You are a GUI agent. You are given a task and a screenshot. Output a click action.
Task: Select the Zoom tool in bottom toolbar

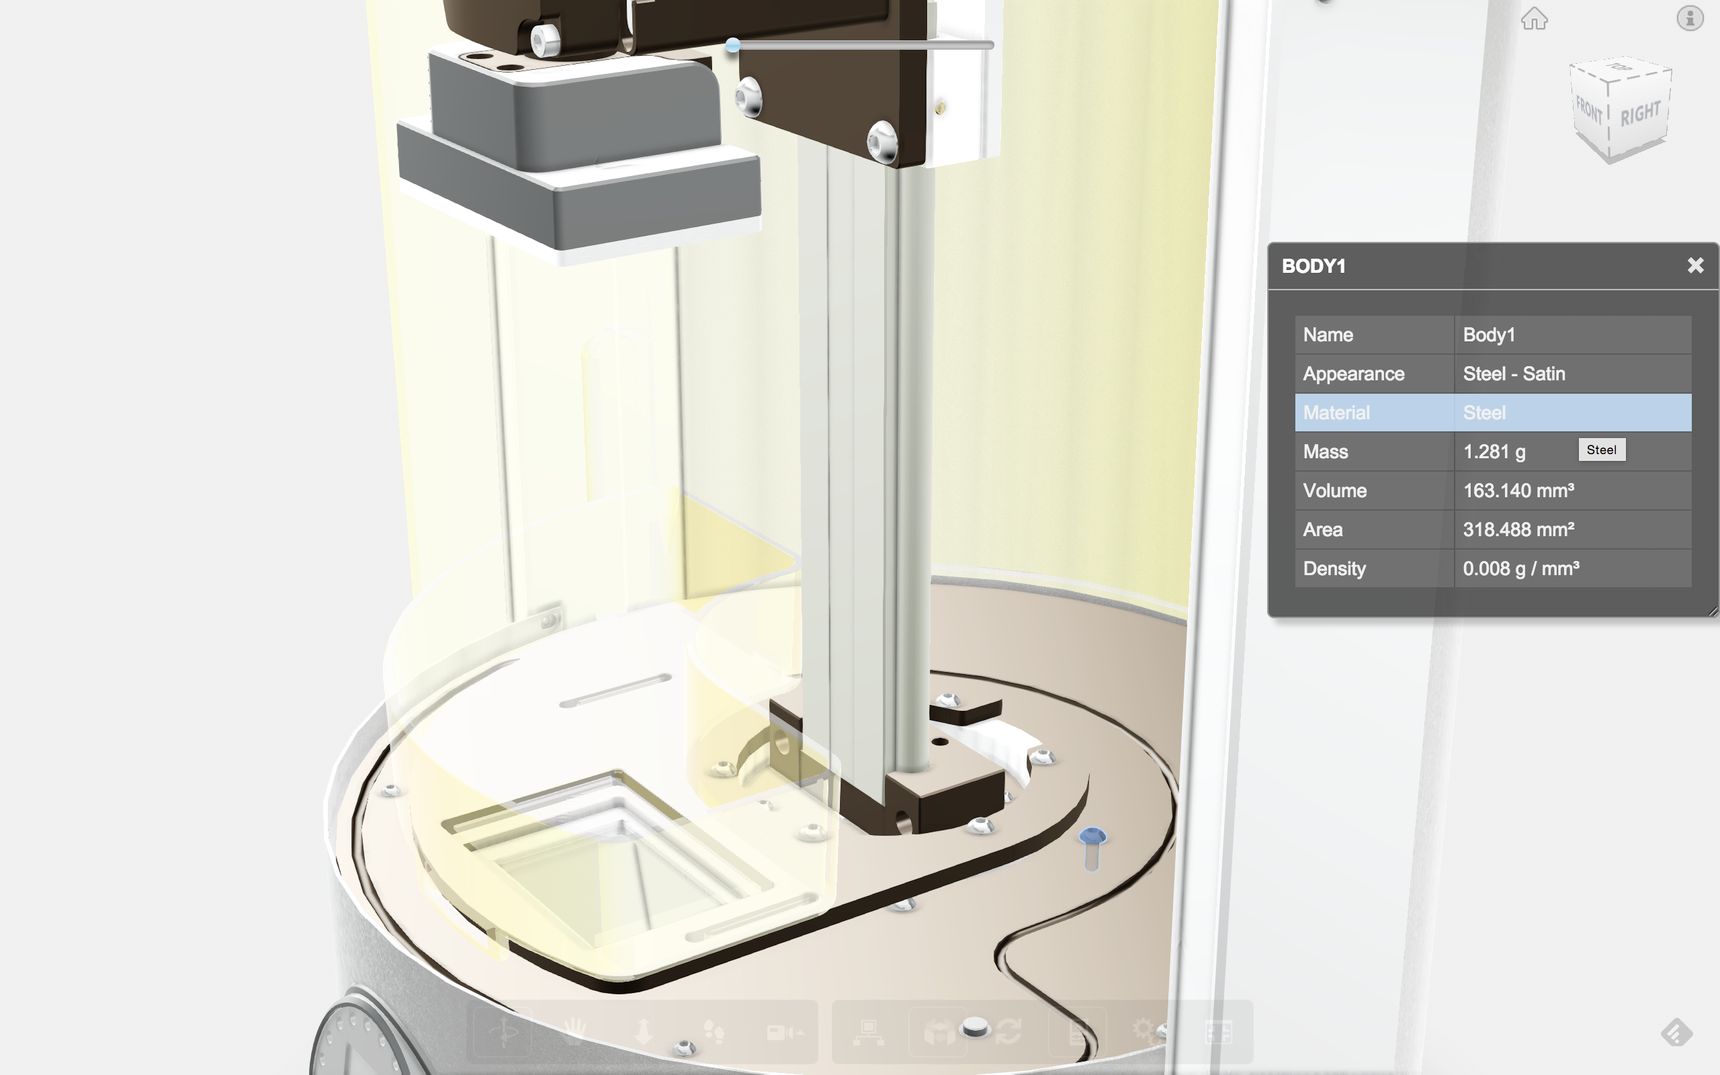[643, 1031]
